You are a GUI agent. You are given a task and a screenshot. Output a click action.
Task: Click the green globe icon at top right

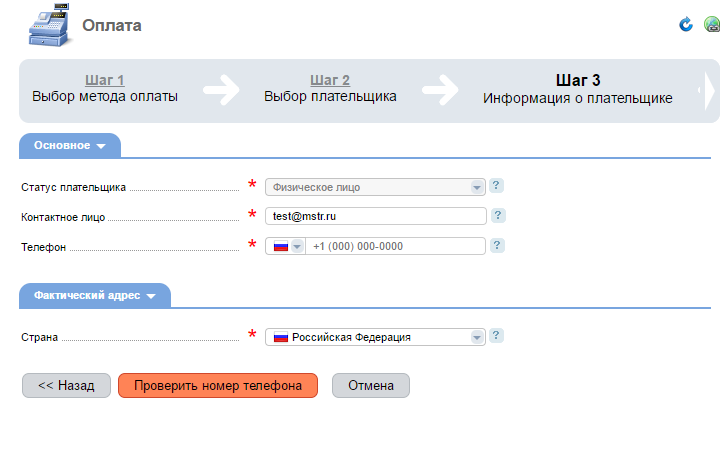tap(712, 24)
